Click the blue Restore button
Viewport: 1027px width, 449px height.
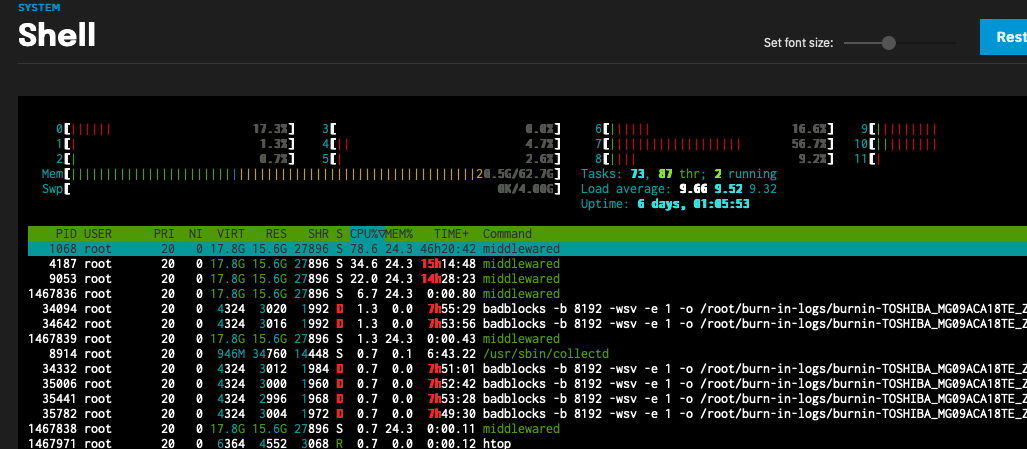click(1003, 39)
